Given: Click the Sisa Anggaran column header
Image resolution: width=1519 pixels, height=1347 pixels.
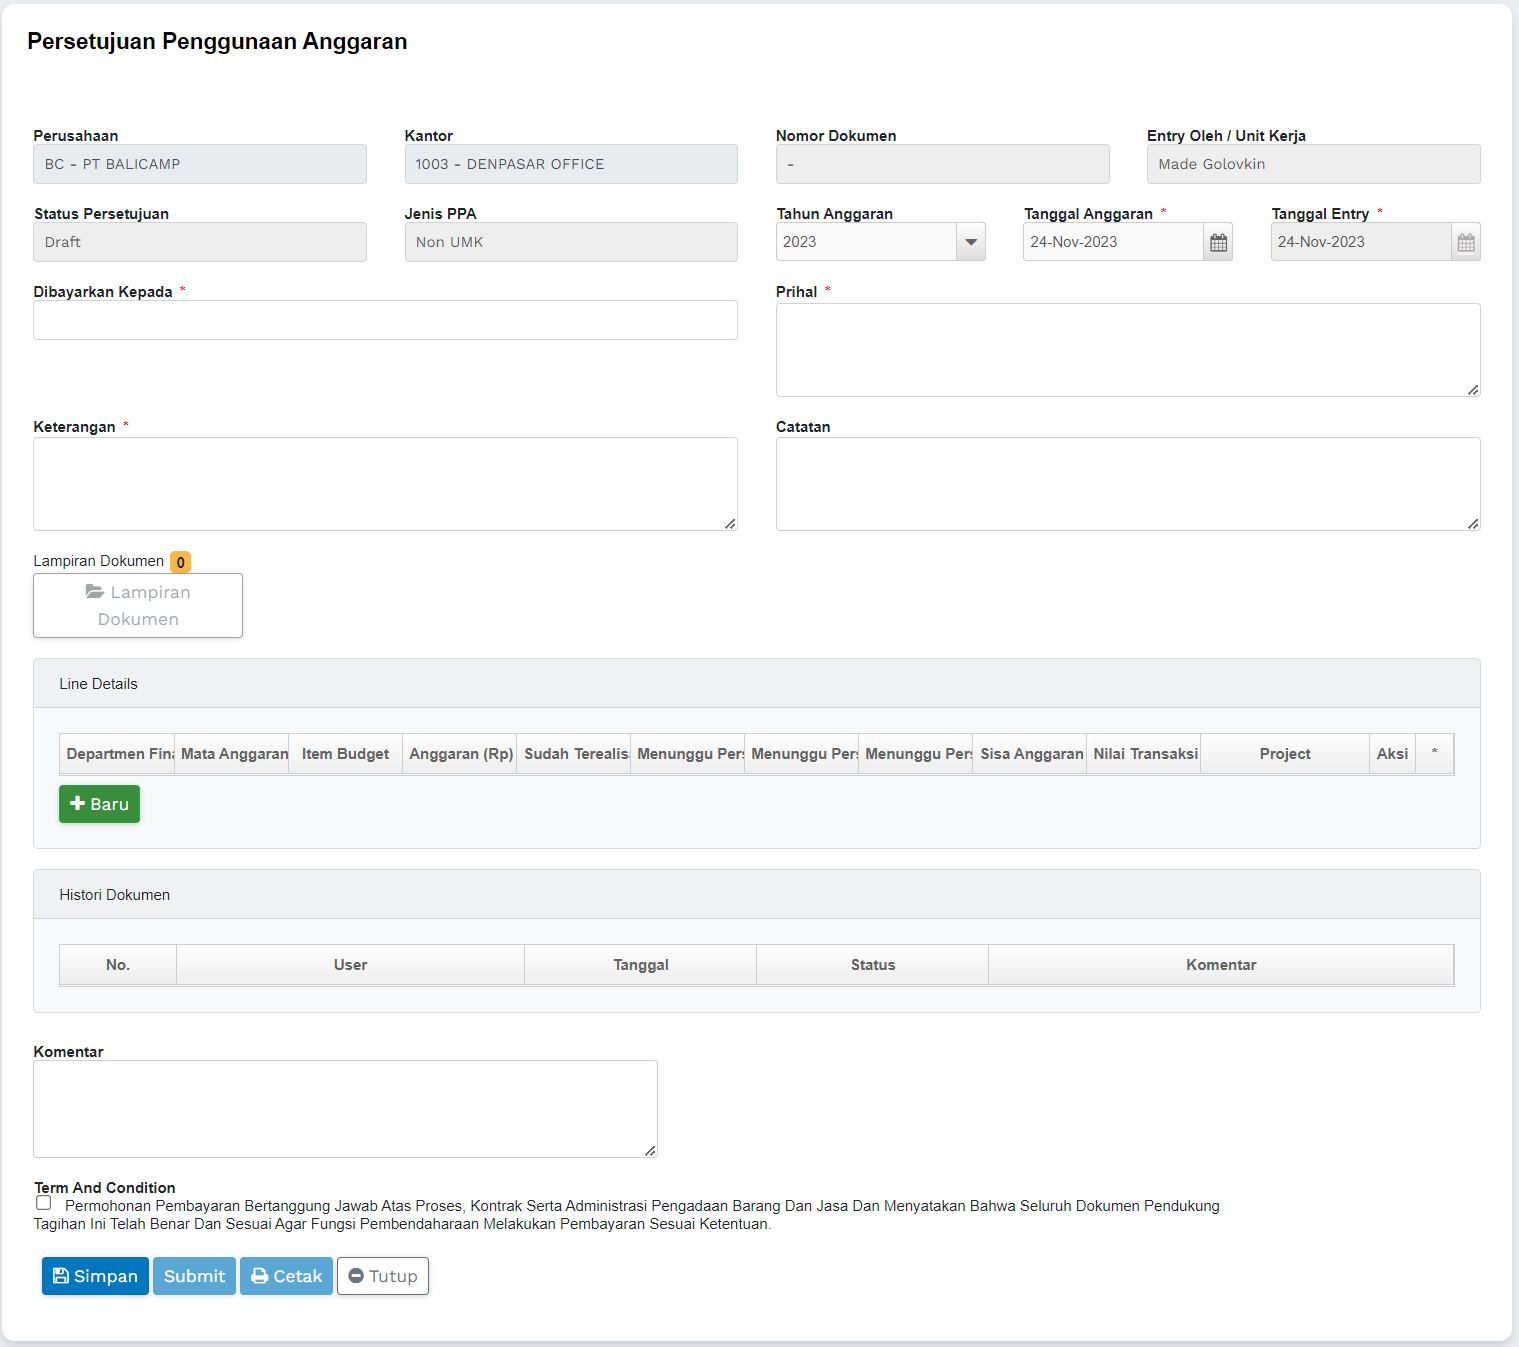Looking at the screenshot, I should pos(1030,754).
